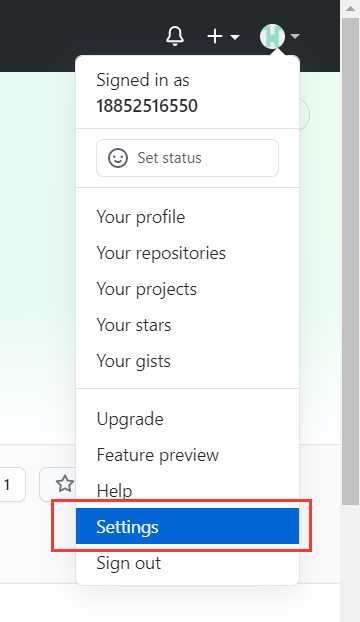
Task: Open Feature preview
Action: pos(188,455)
